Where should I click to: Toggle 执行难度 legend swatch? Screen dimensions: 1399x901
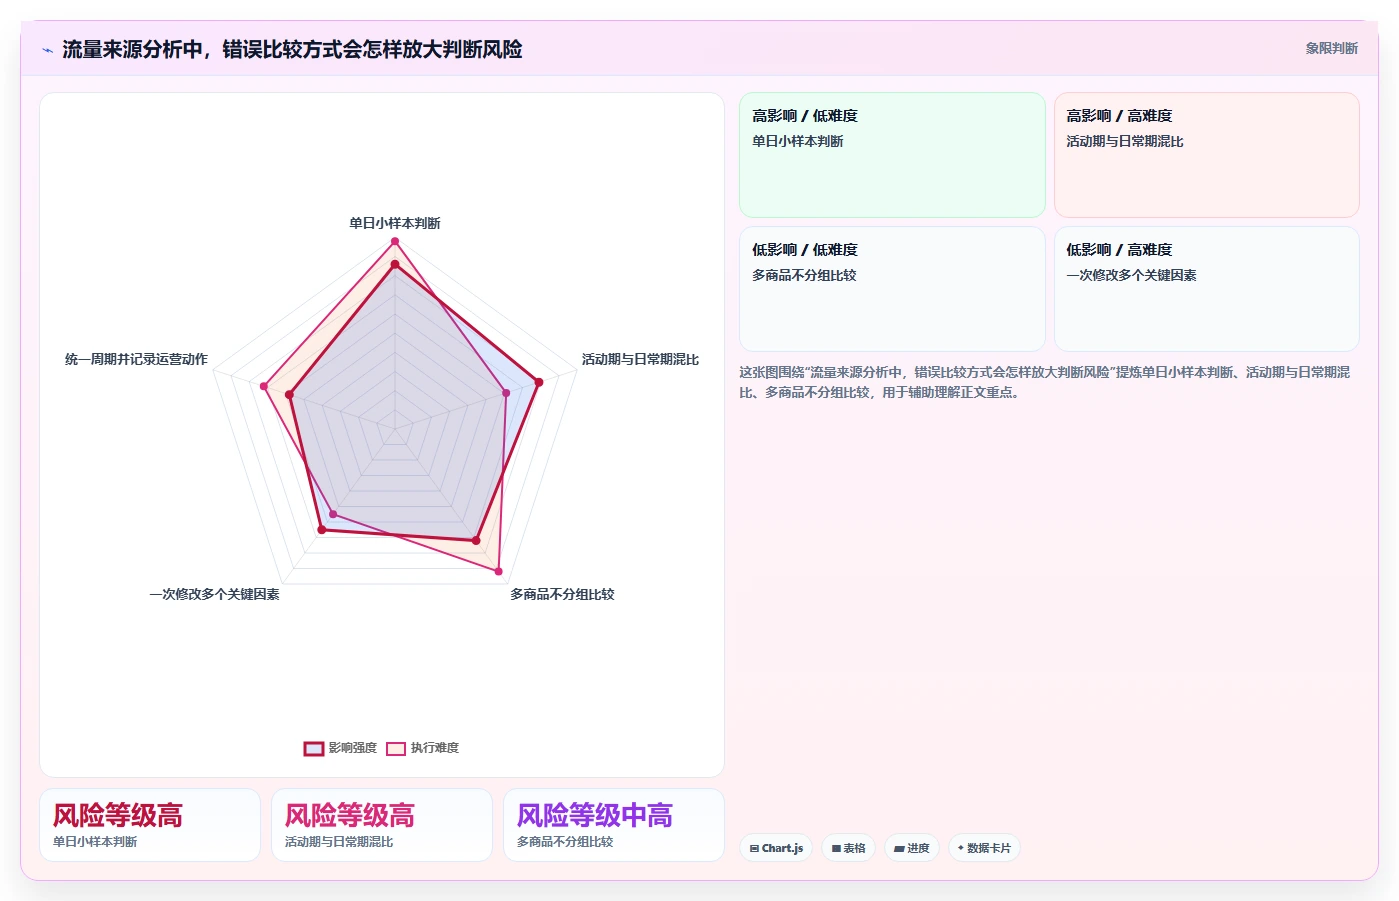[396, 748]
